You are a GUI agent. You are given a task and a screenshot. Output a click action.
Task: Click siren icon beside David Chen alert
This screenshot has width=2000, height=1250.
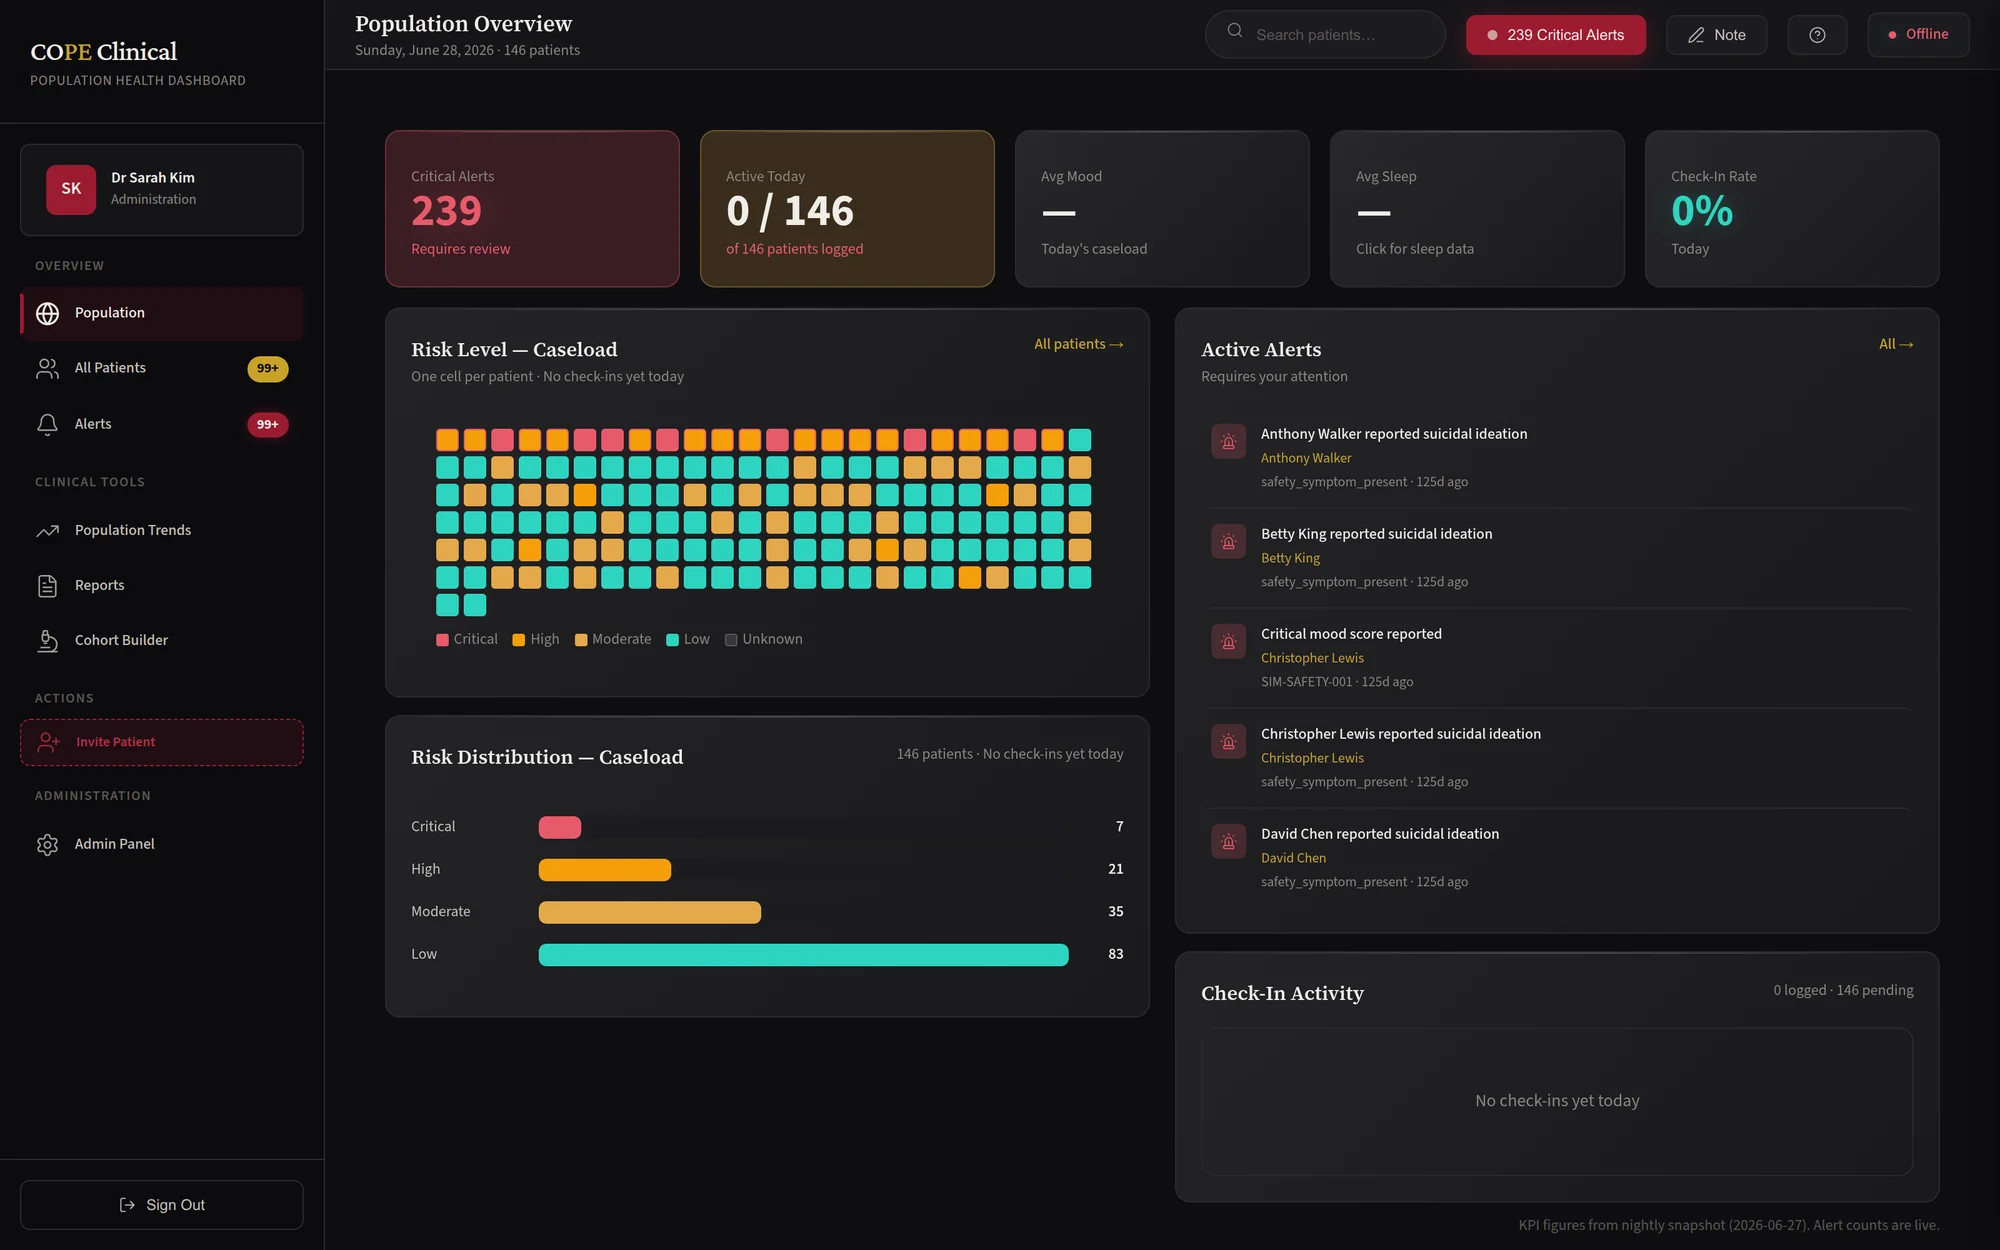1228,842
